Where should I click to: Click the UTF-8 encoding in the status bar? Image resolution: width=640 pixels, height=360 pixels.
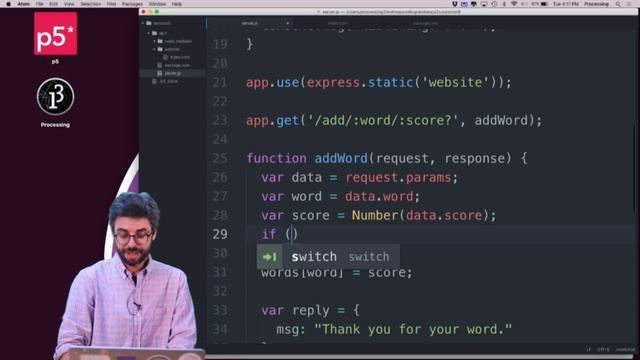point(603,349)
